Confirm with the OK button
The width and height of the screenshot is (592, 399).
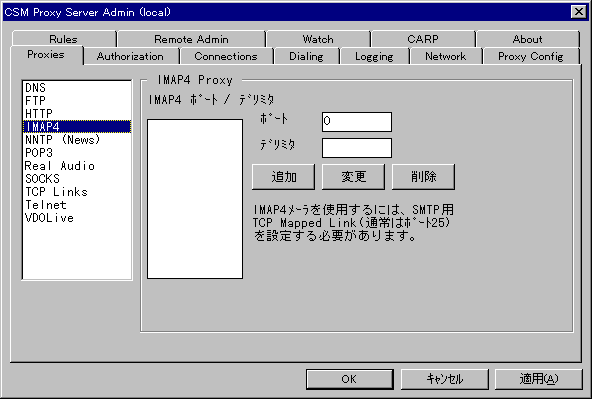point(350,379)
